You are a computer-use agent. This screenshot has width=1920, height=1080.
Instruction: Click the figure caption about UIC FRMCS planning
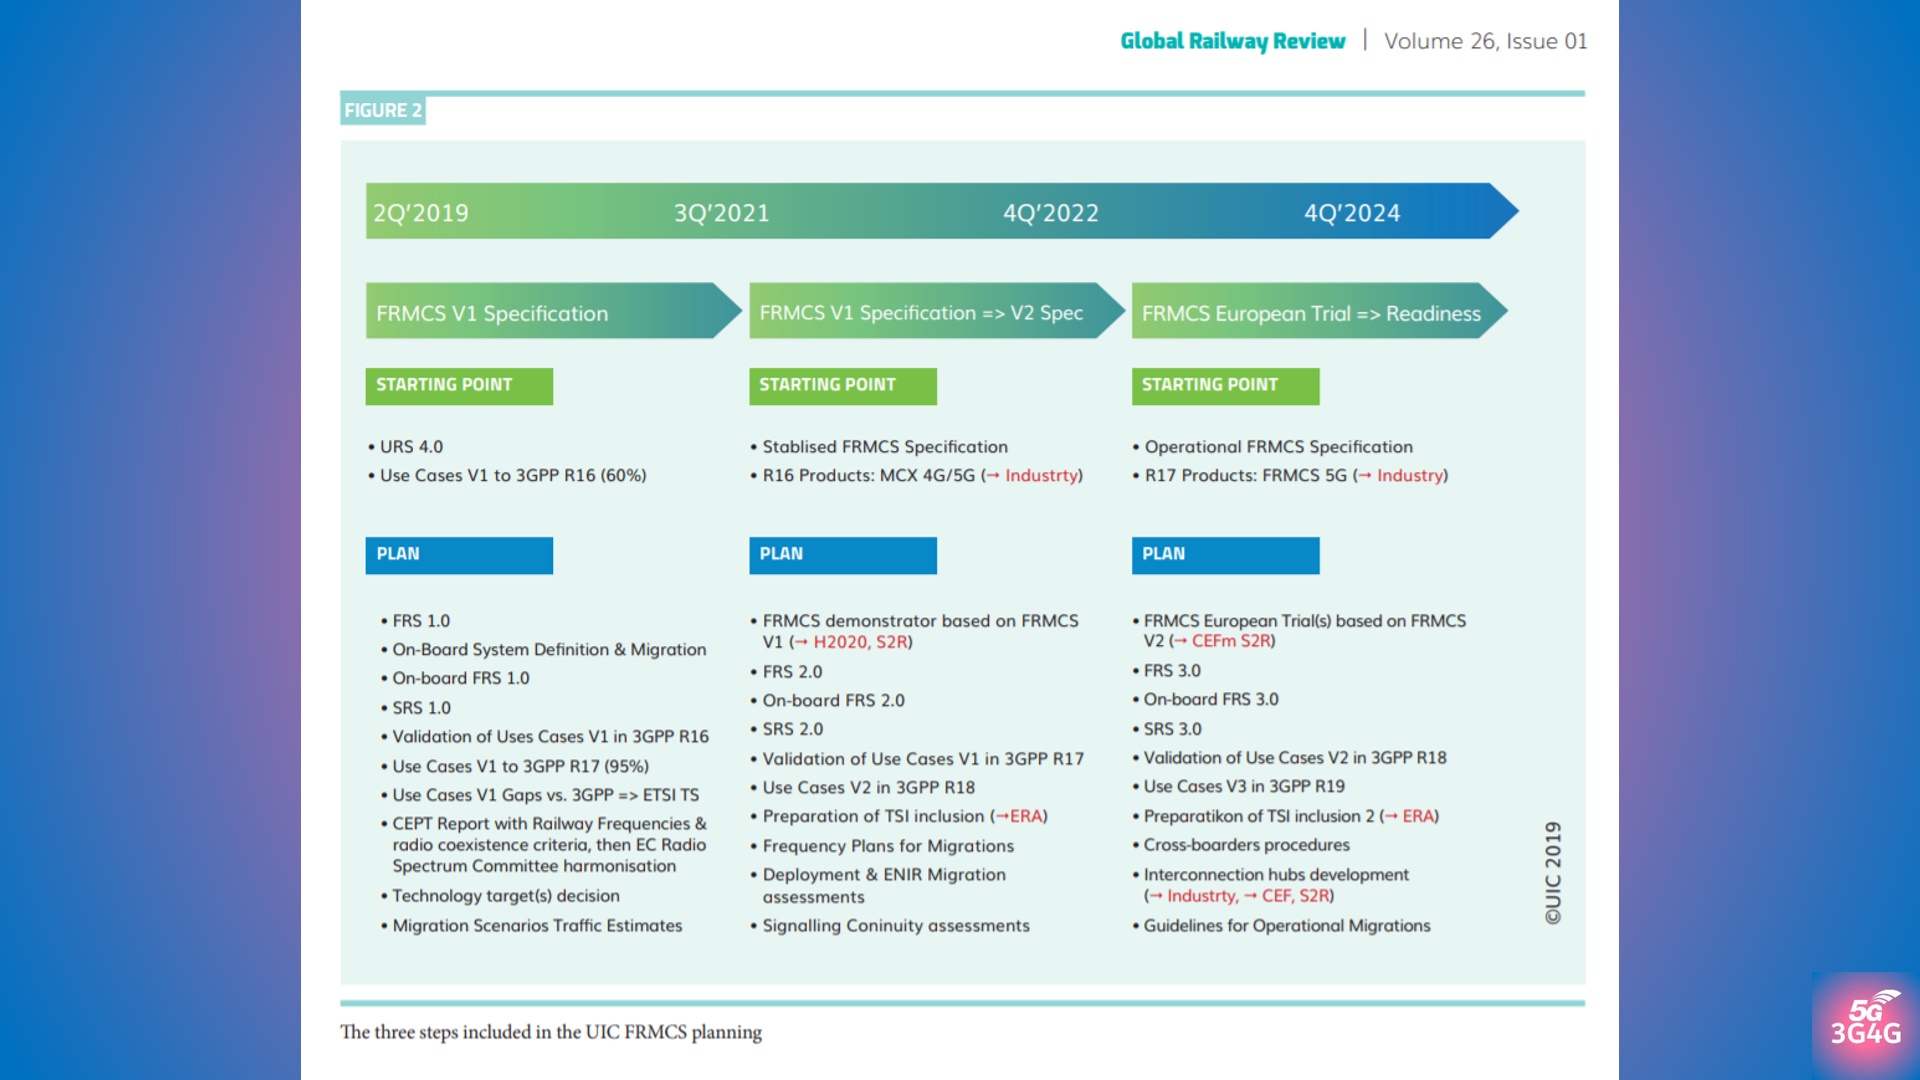point(551,1032)
